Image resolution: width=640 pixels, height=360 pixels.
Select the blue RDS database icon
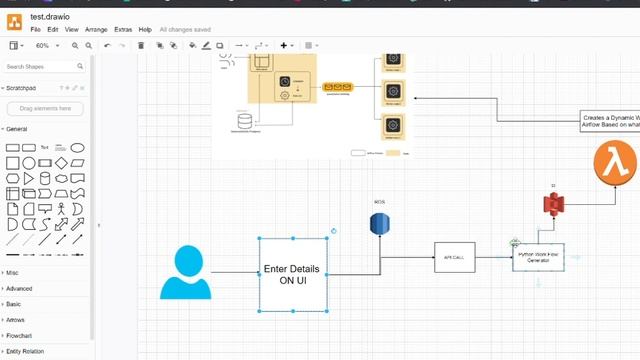coord(380,224)
